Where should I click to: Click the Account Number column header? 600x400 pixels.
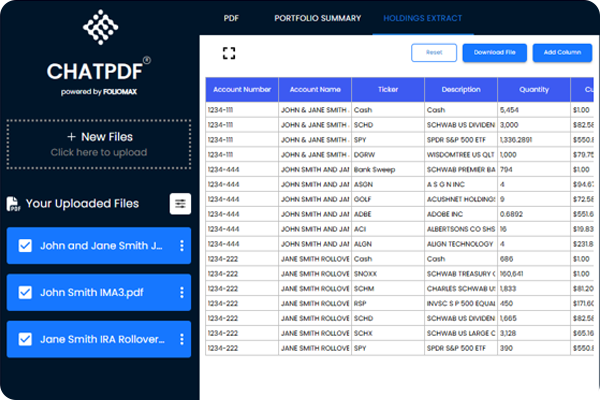coord(242,90)
